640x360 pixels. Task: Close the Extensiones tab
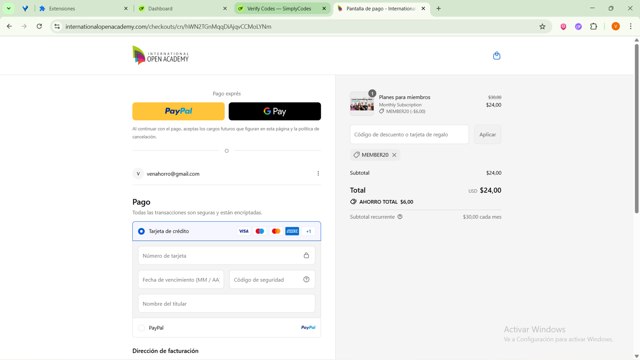click(x=126, y=8)
